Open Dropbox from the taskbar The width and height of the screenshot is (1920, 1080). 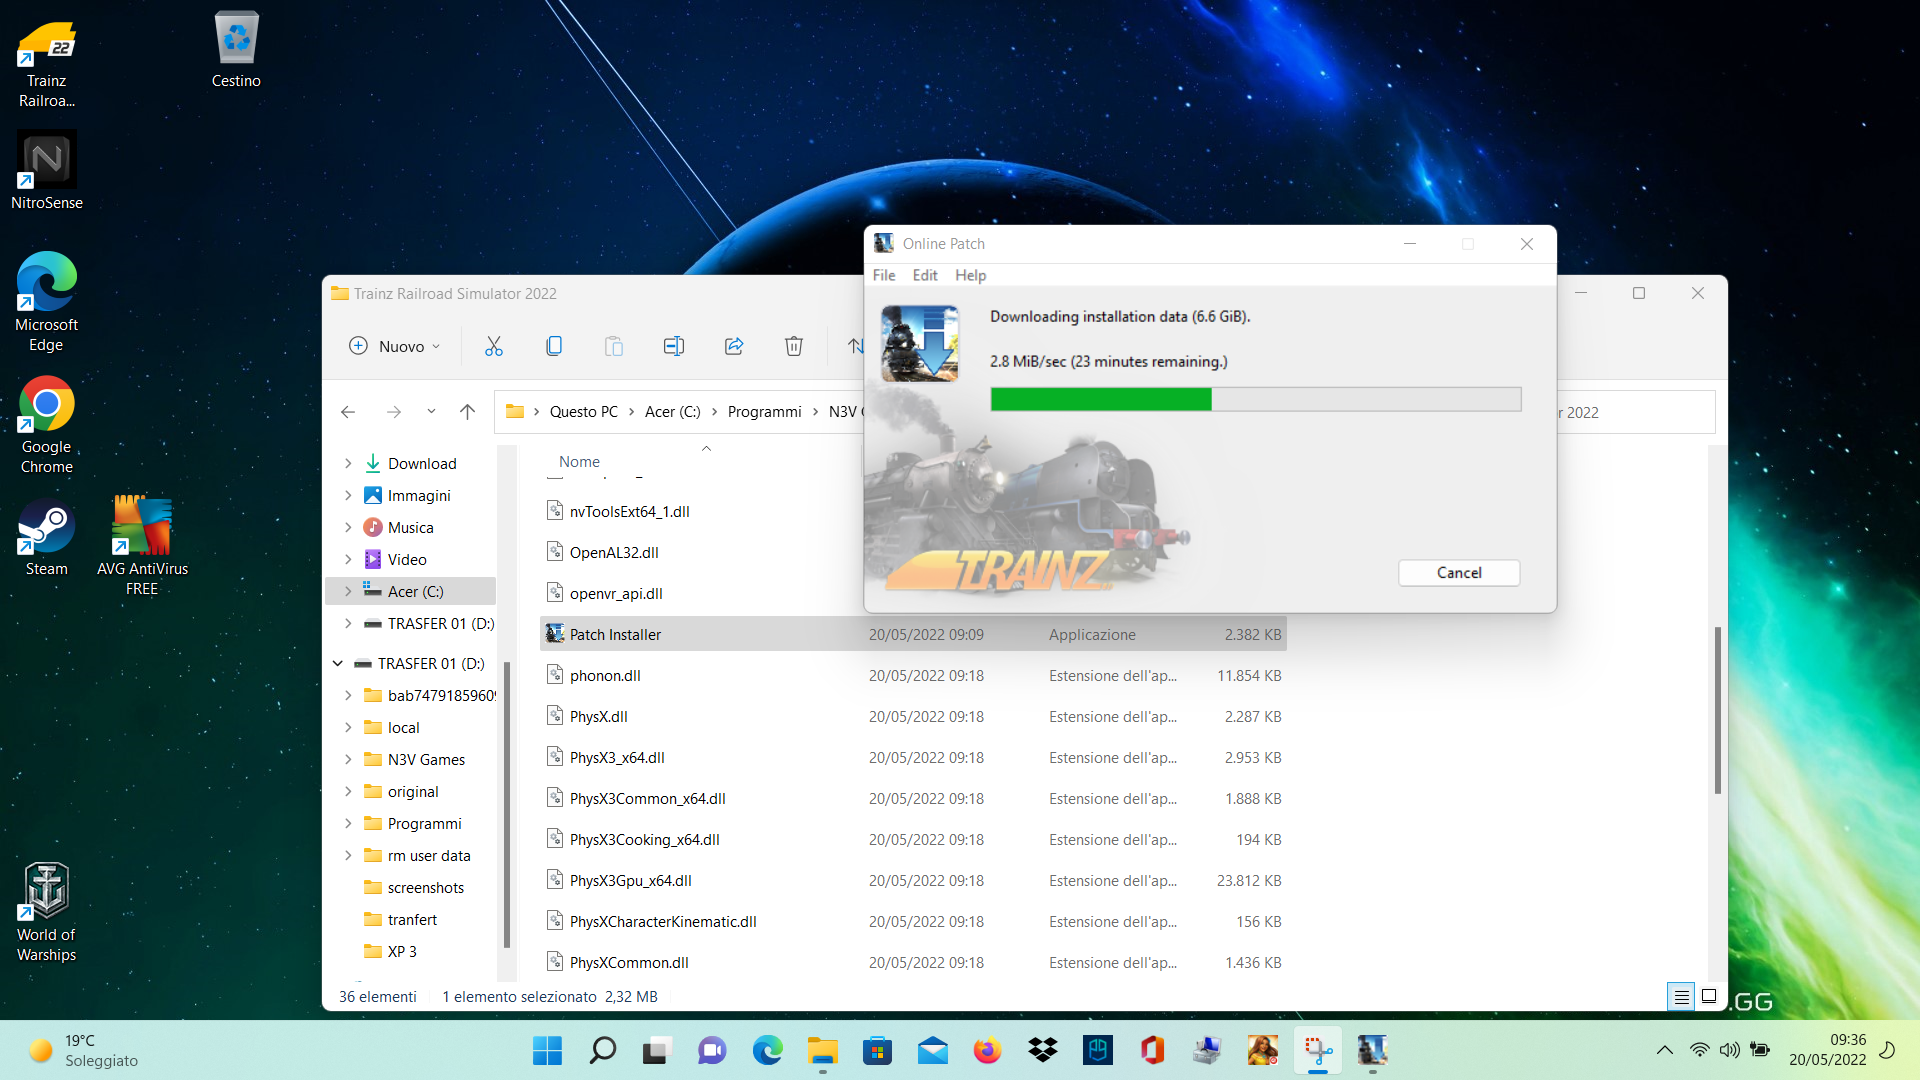(x=1043, y=1051)
